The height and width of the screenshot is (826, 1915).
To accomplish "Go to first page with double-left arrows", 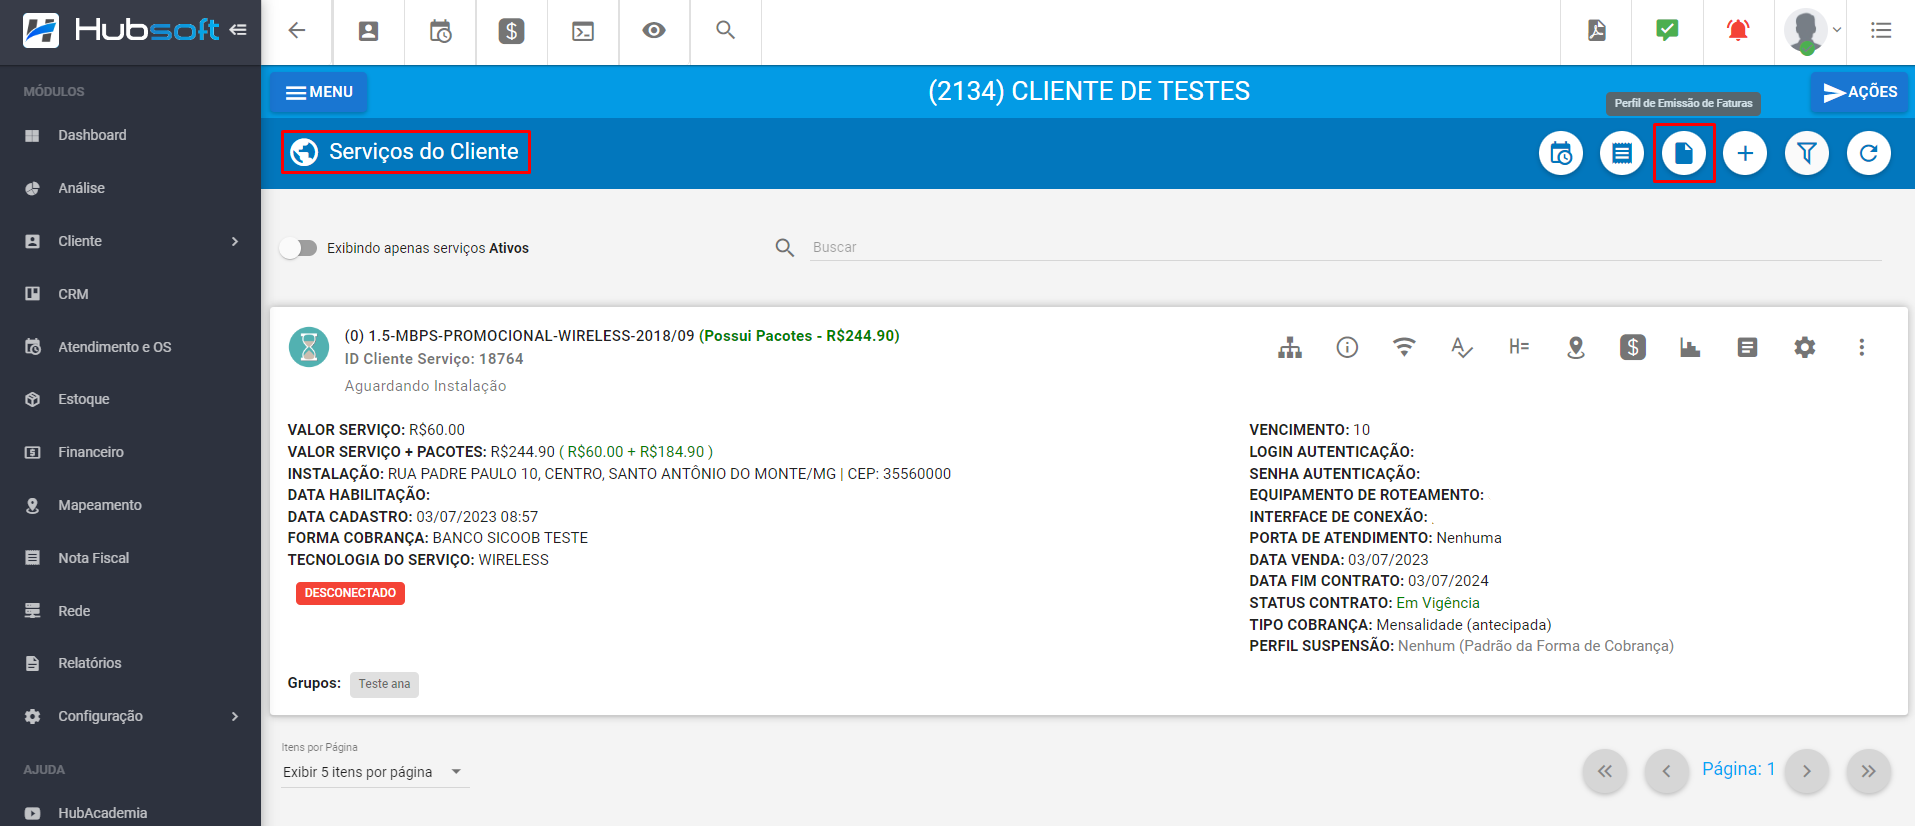I will [1605, 771].
